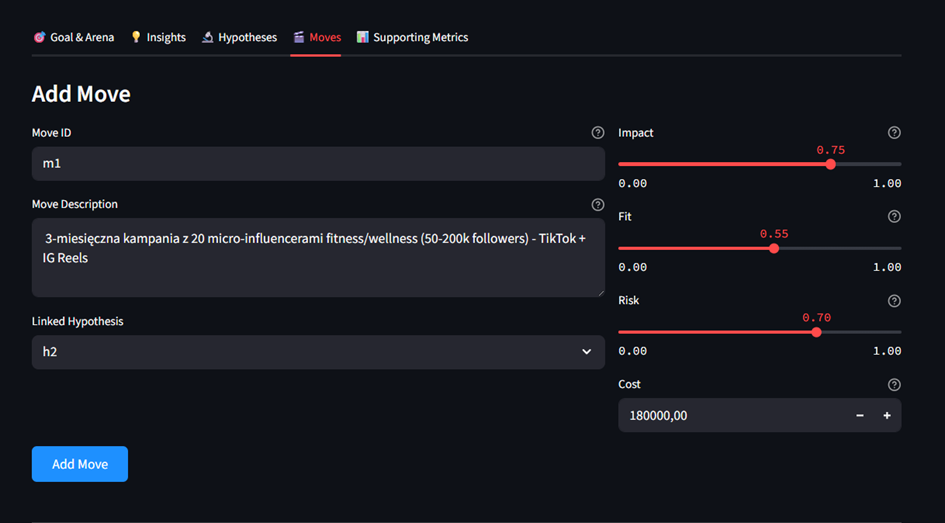
Task: Decrease Cost with the minus button
Action: (860, 415)
